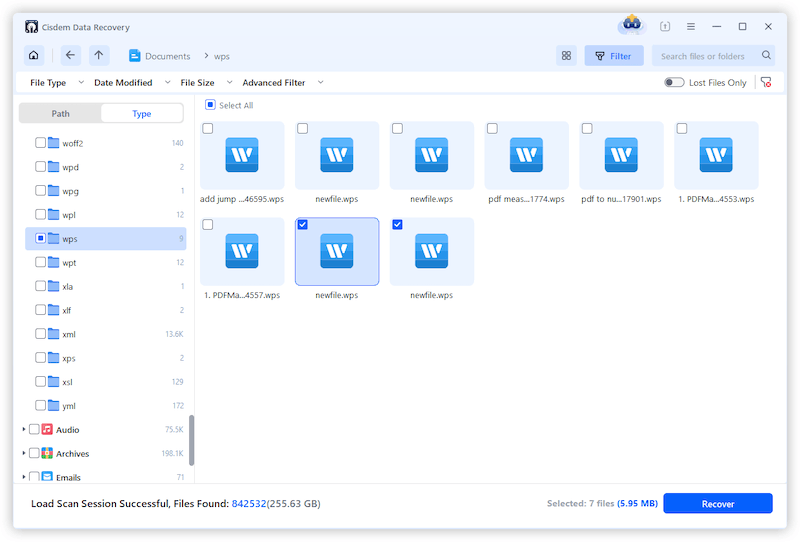Click the Documents breadcrumb icon
The image size is (800, 542).
coord(134,56)
